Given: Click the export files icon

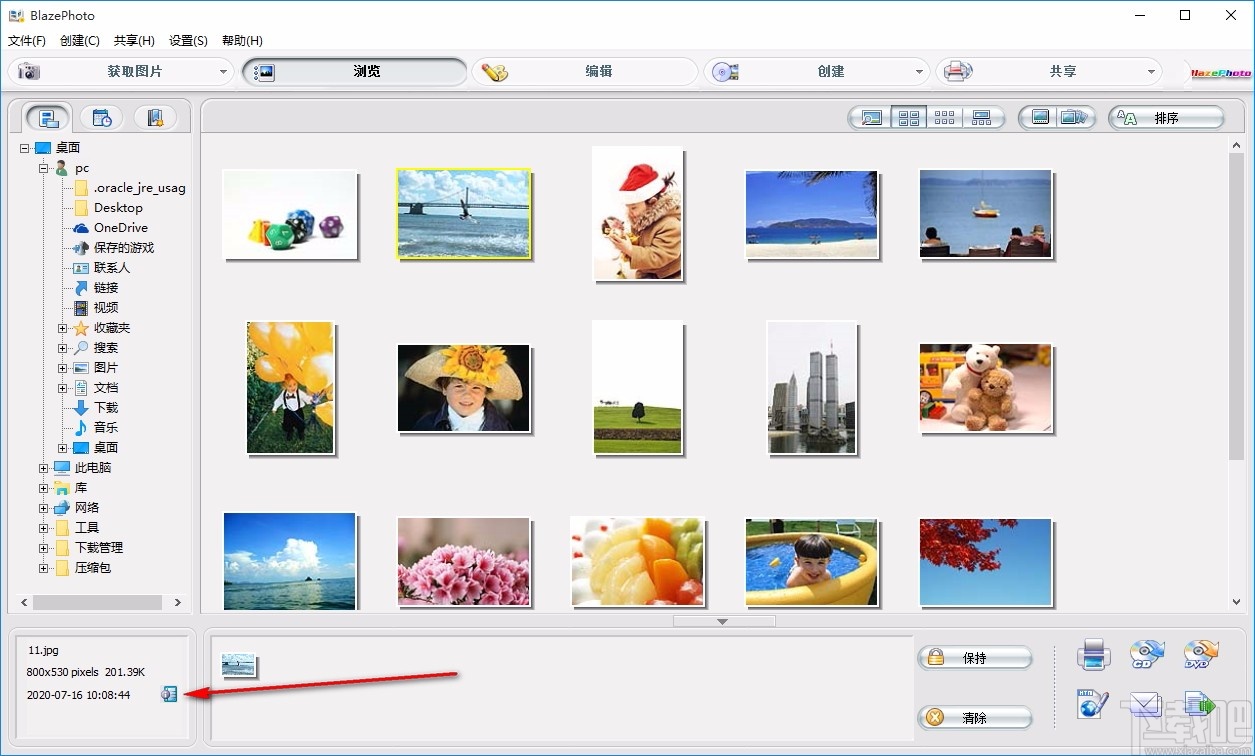Looking at the screenshot, I should 1200,707.
